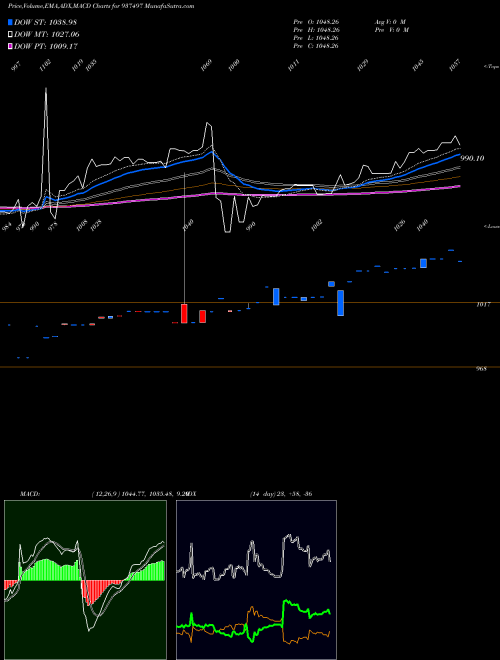Image resolution: width=500 pixels, height=660 pixels.
Task: Click the 1017 horizontal level label
Action: pyautogui.click(x=483, y=304)
